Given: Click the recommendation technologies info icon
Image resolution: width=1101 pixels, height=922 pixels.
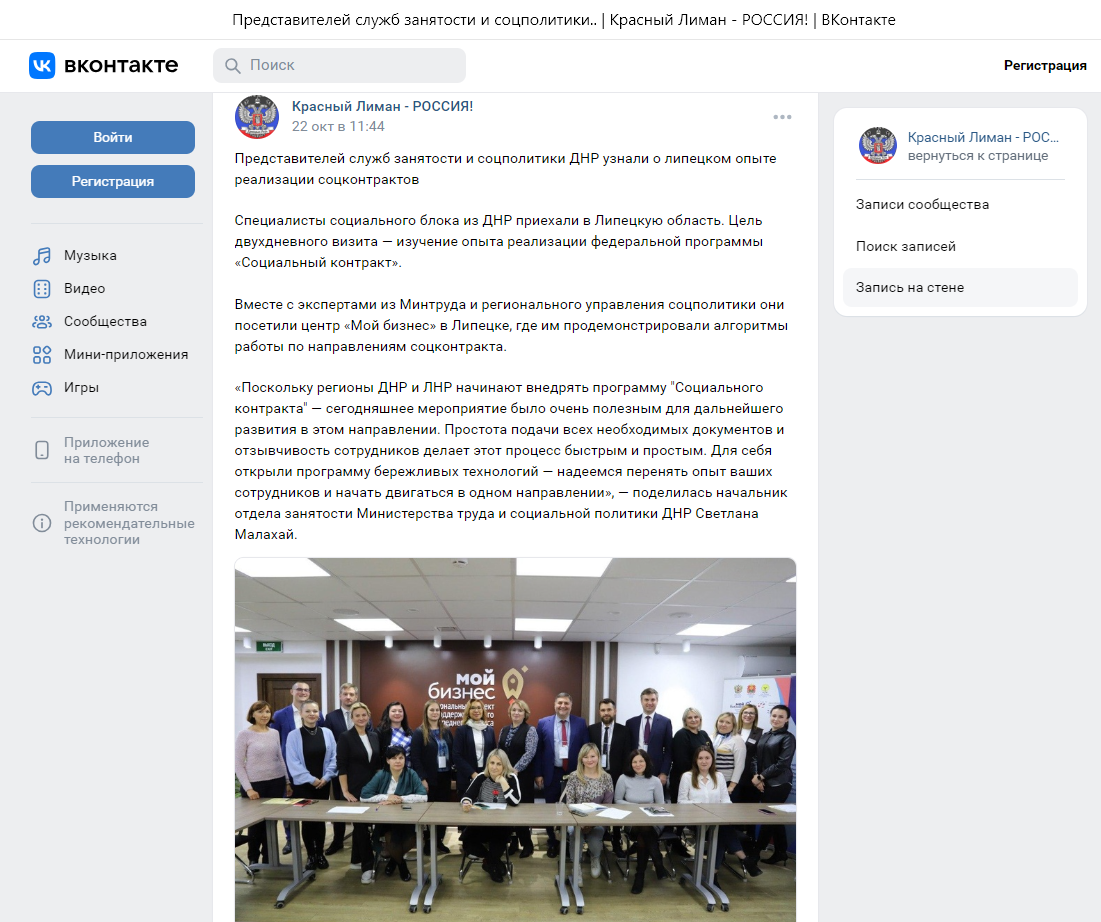Looking at the screenshot, I should (42, 523).
